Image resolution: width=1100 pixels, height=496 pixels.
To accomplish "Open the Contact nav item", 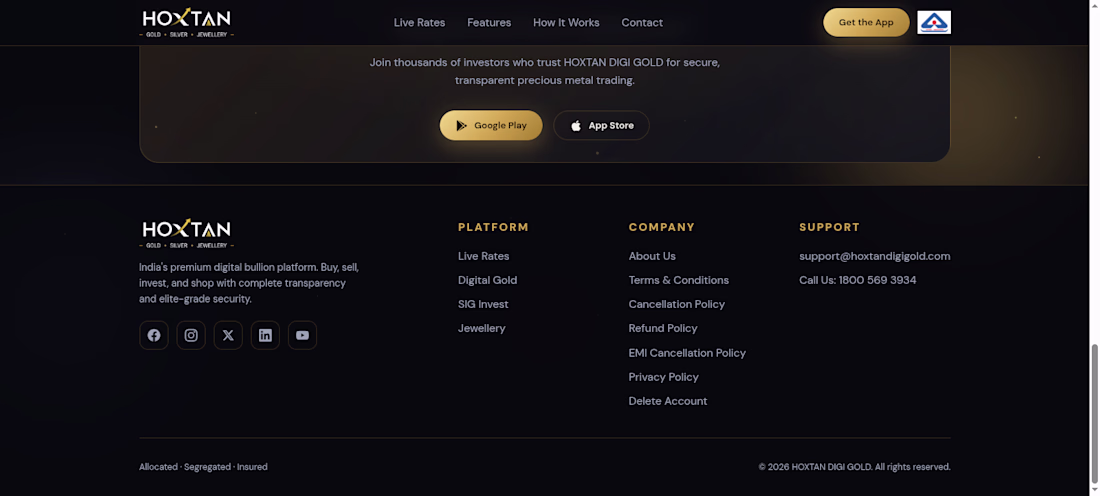I will coord(642,22).
